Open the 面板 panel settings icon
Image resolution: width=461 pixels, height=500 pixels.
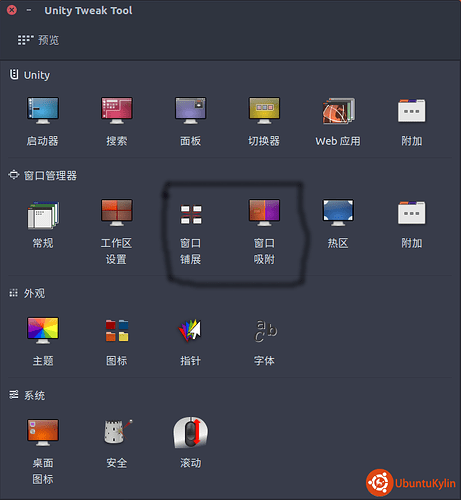[x=191, y=111]
